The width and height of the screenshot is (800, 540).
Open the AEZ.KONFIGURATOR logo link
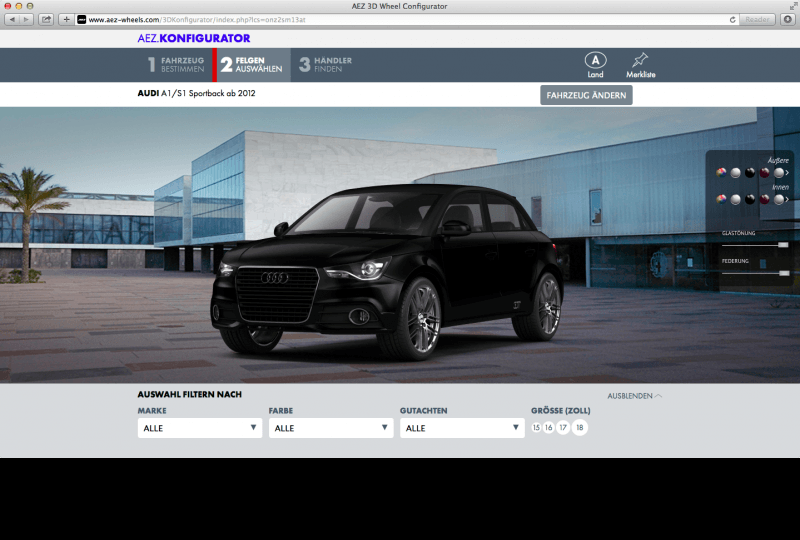194,38
